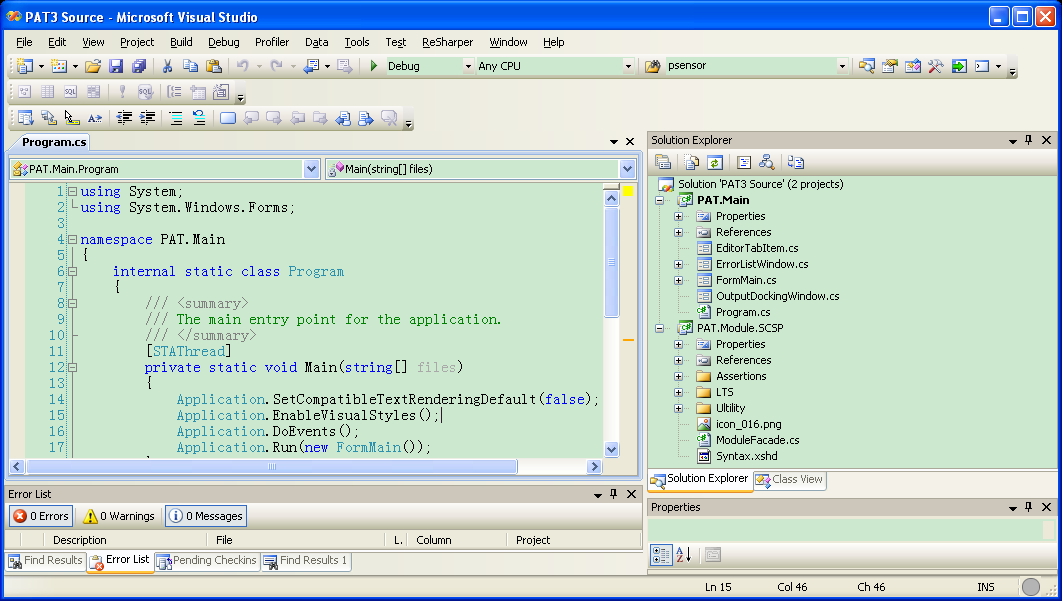1062x601 pixels.
Task: Open the PAT.Main.Program types dropdown
Action: click(x=311, y=169)
